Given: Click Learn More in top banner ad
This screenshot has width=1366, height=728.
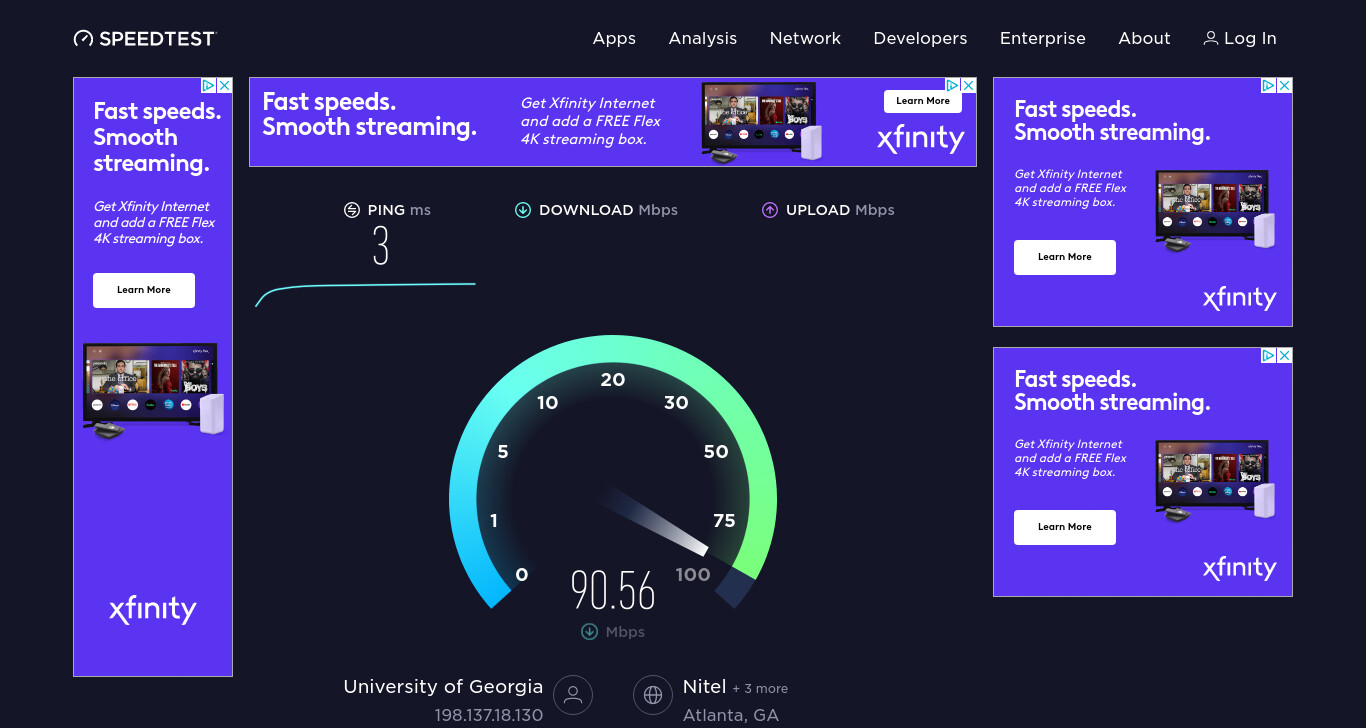Looking at the screenshot, I should point(923,101).
